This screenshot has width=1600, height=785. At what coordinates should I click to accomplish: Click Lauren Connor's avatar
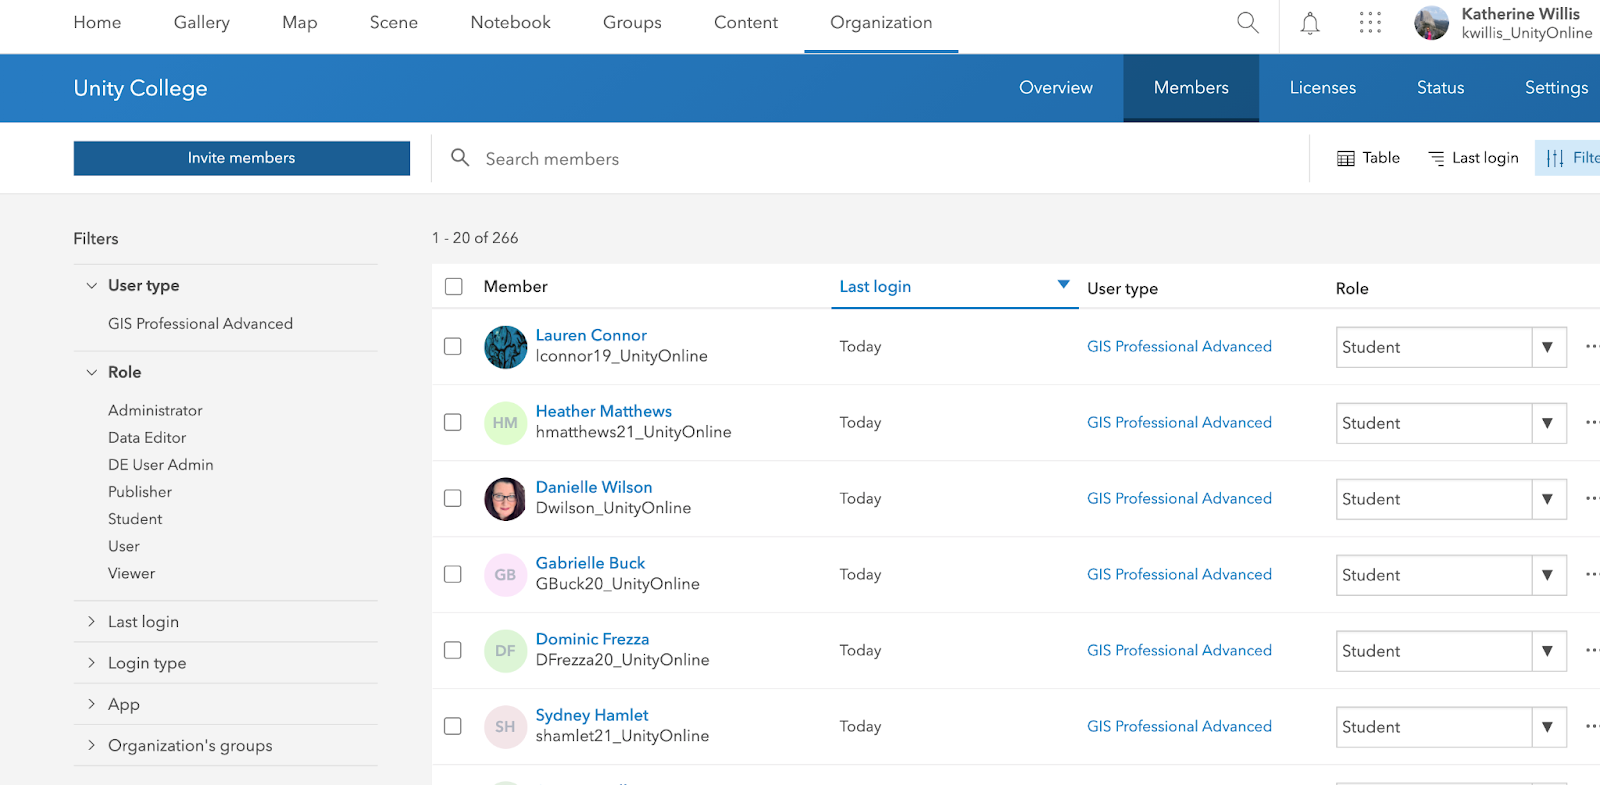click(505, 347)
